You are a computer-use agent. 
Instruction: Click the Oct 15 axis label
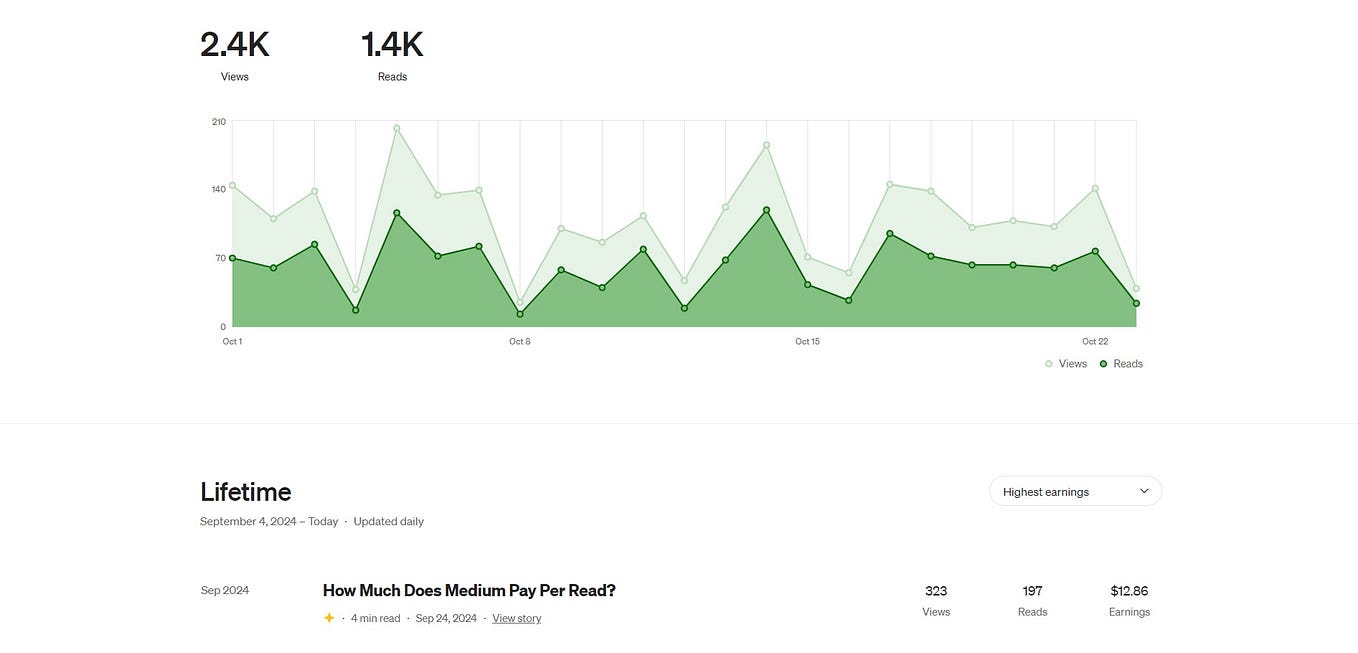pos(805,340)
